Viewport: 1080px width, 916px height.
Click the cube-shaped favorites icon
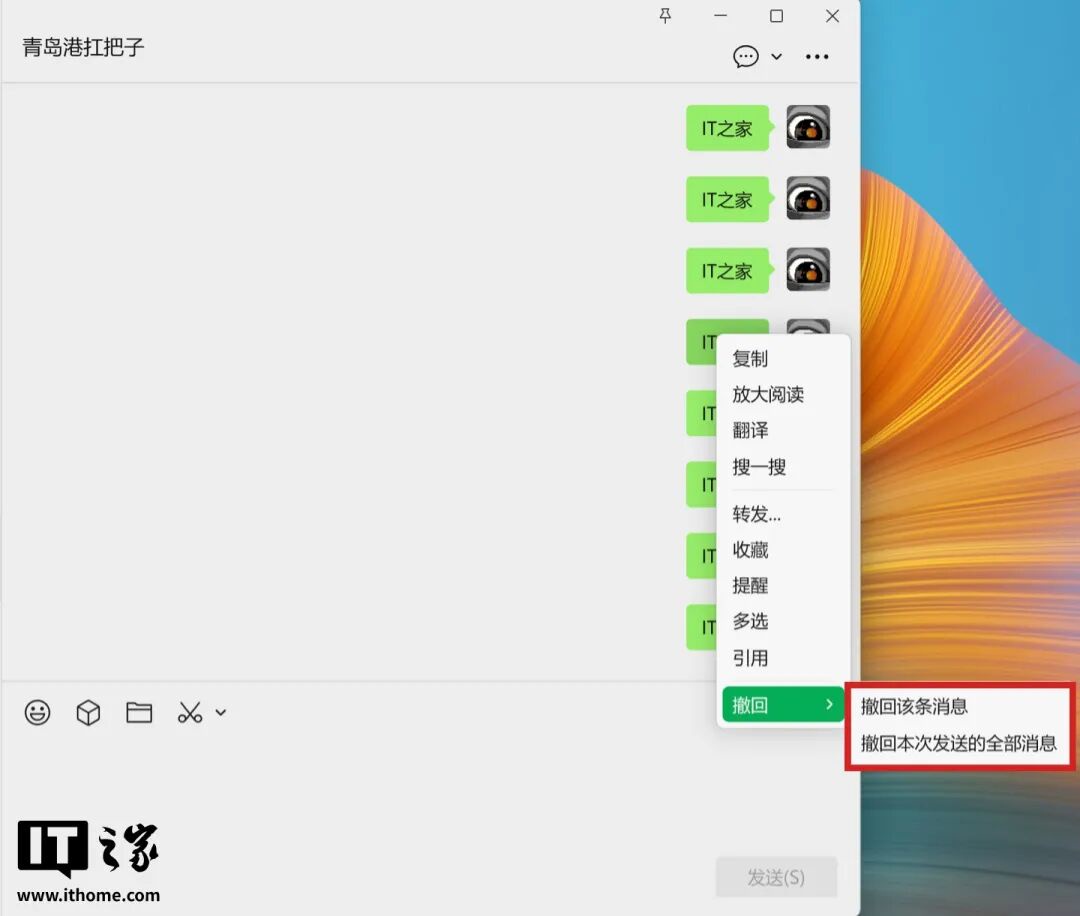pos(89,713)
